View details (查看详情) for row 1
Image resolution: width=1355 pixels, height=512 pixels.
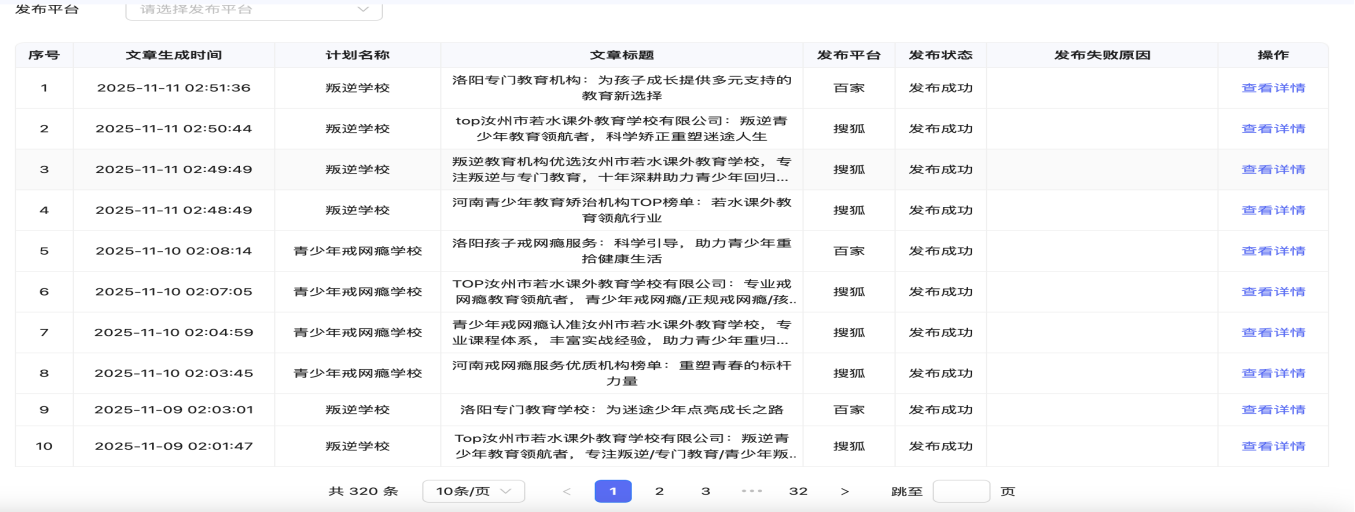click(x=1273, y=88)
